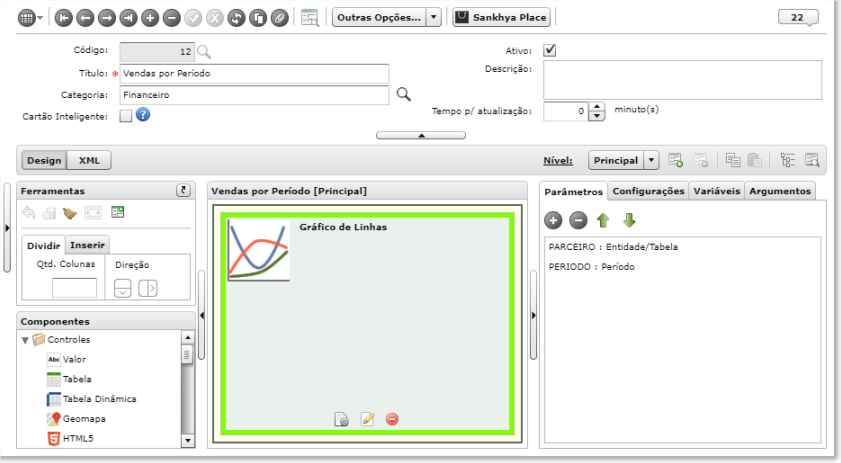Screen dimensions: 841x463
Task: Select the Dividir tab in Ferramentas
Action: 43,245
